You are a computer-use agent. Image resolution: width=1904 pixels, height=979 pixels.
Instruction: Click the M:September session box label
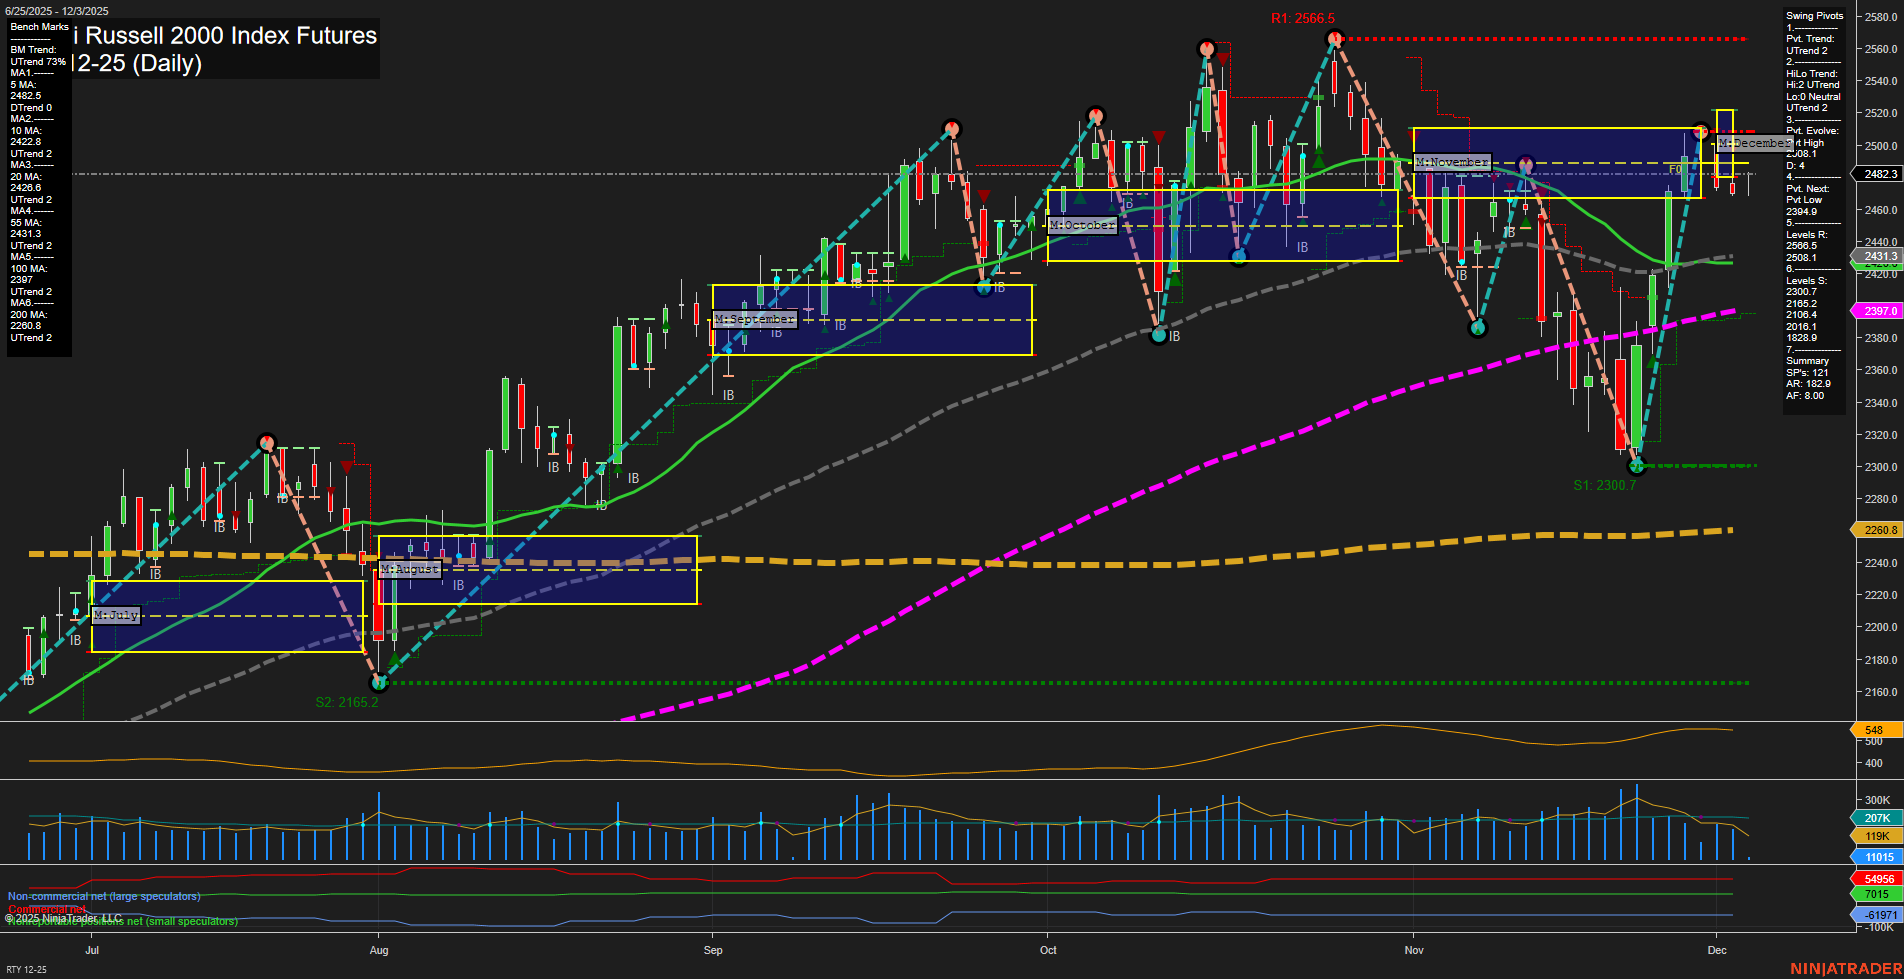point(755,319)
